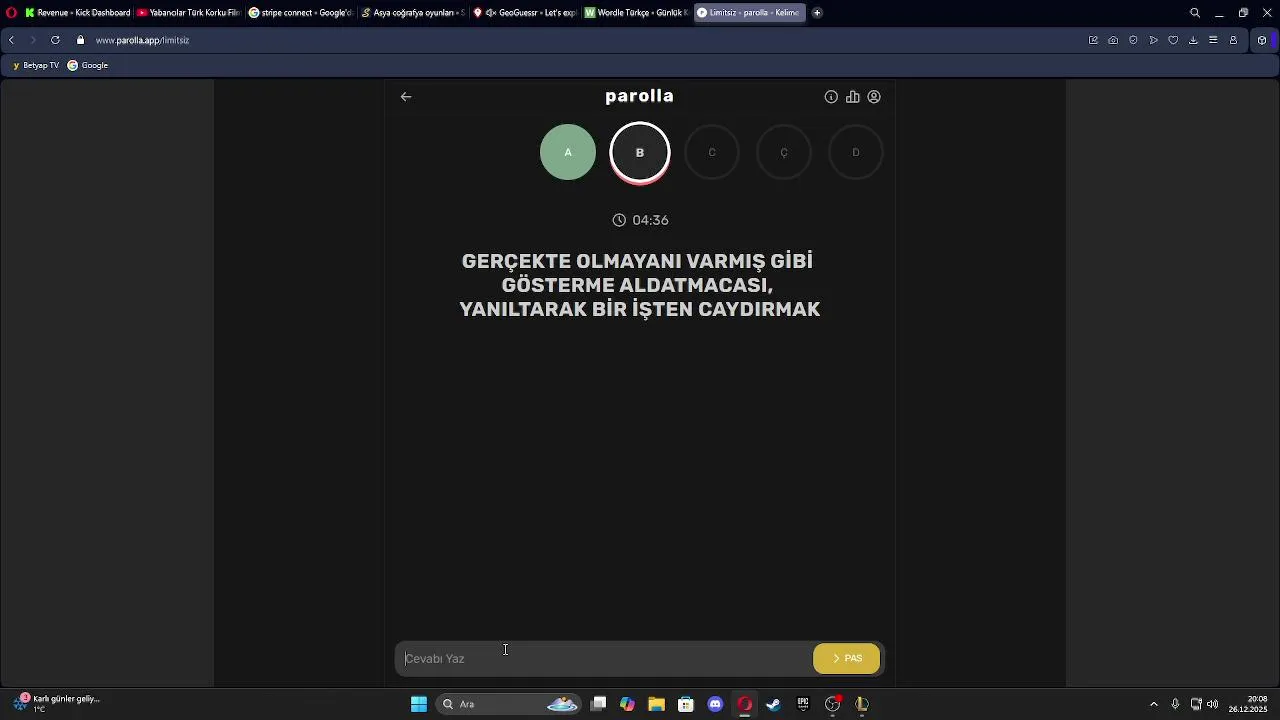Click the edit page toolbar icon
The height and width of the screenshot is (720, 1280).
tap(1093, 40)
